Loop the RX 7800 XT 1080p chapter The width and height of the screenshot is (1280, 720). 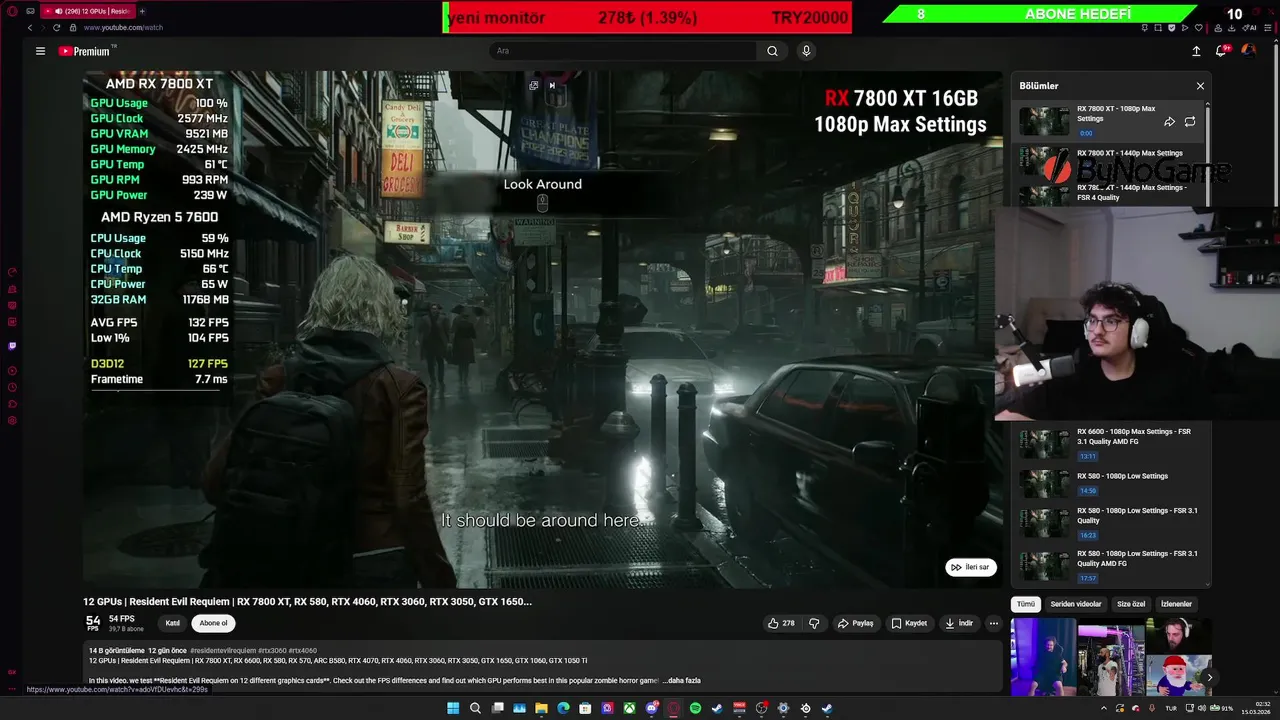point(1190,122)
